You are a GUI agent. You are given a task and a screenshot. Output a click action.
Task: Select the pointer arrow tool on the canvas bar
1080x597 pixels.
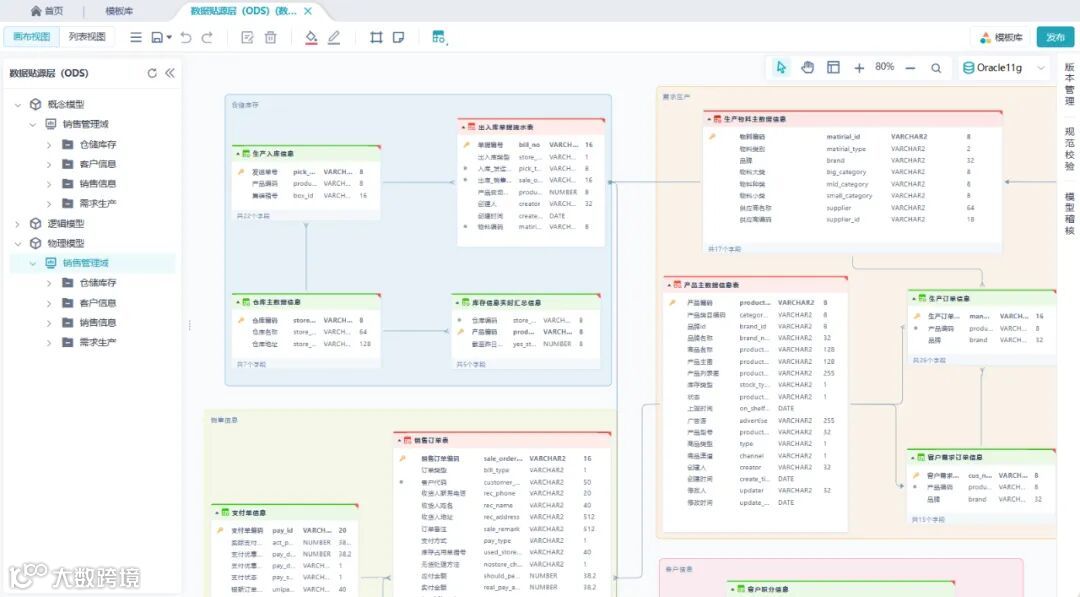point(780,67)
